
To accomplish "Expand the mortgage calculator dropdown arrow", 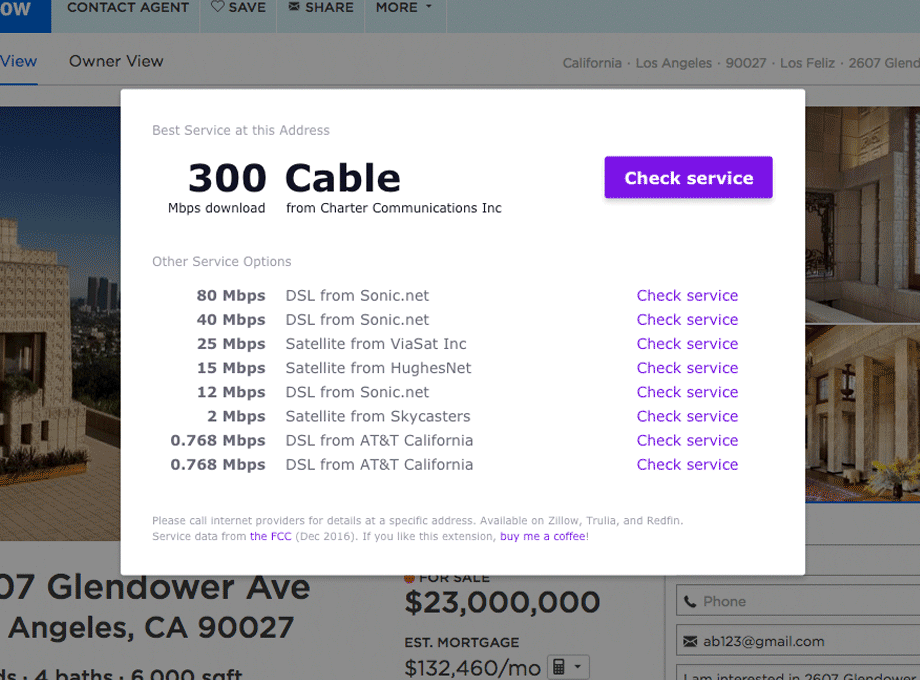I will [x=578, y=667].
